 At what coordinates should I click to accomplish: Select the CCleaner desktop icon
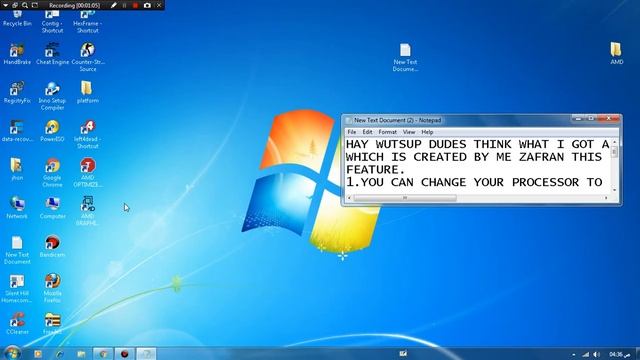tap(17, 323)
